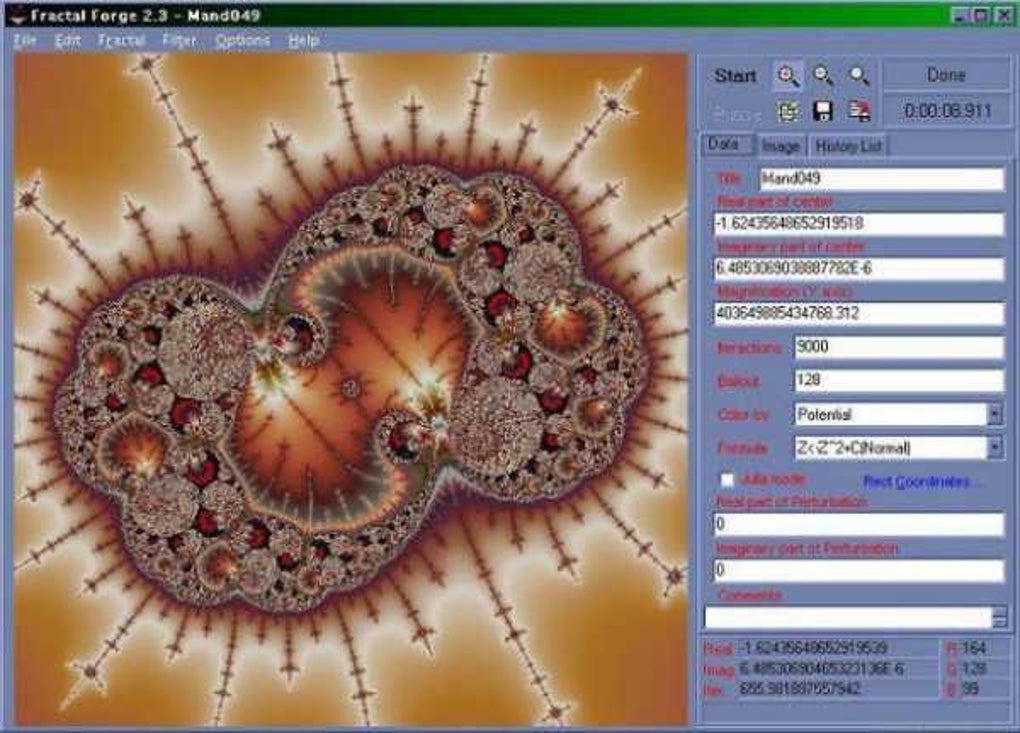Select the zoom-in magnifier tool
This screenshot has width=1020, height=733.
pos(787,76)
